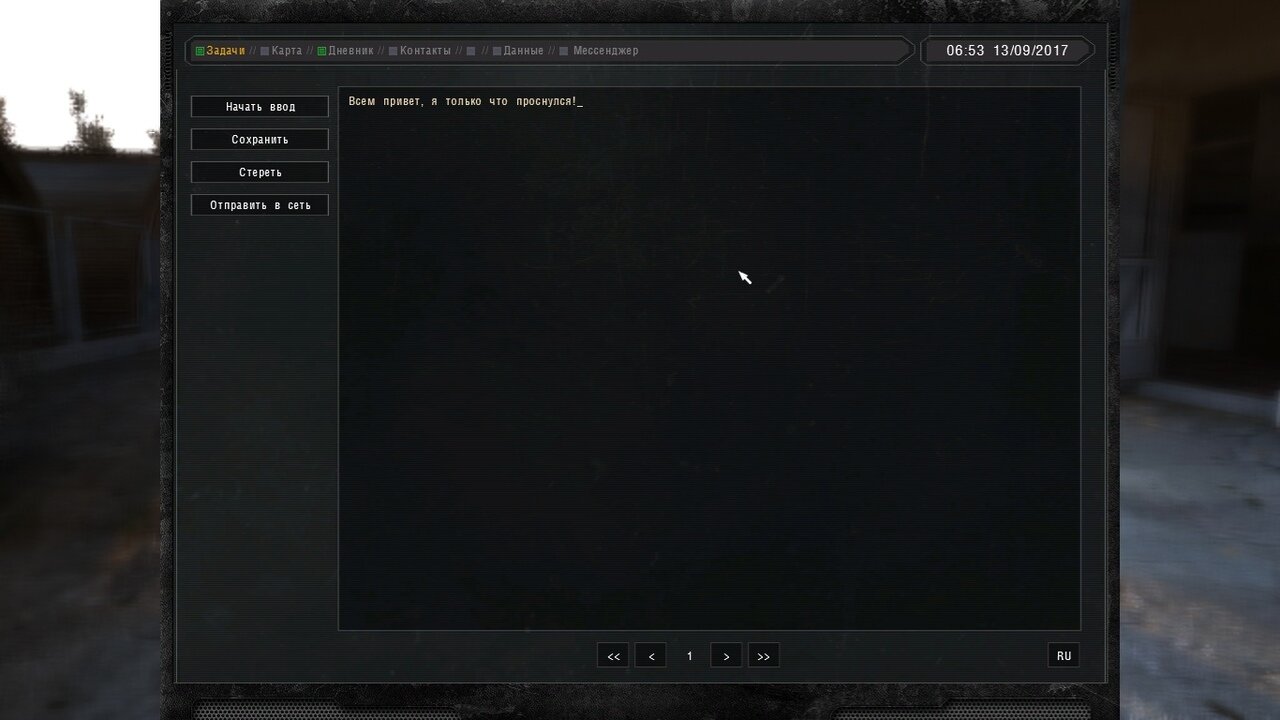
Task: Go to previous page with < button
Action: pos(651,656)
